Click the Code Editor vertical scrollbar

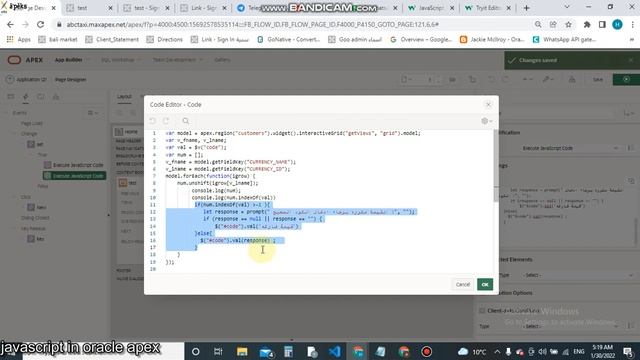[x=496, y=165]
